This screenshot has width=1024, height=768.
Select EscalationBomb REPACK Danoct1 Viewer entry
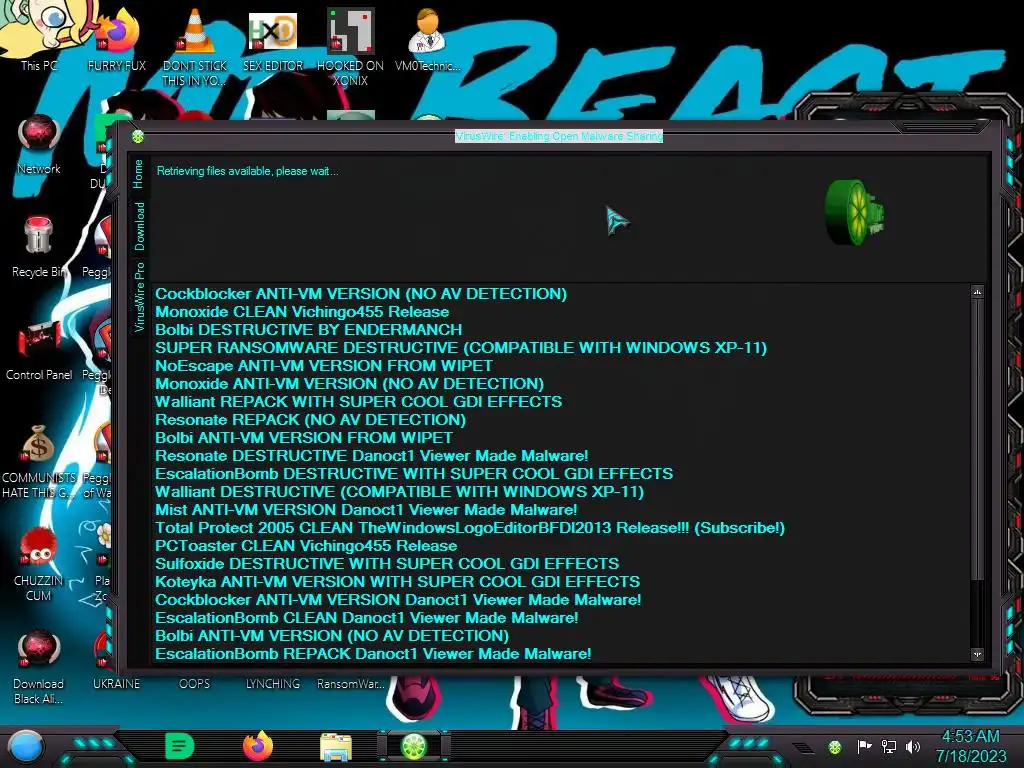(373, 654)
